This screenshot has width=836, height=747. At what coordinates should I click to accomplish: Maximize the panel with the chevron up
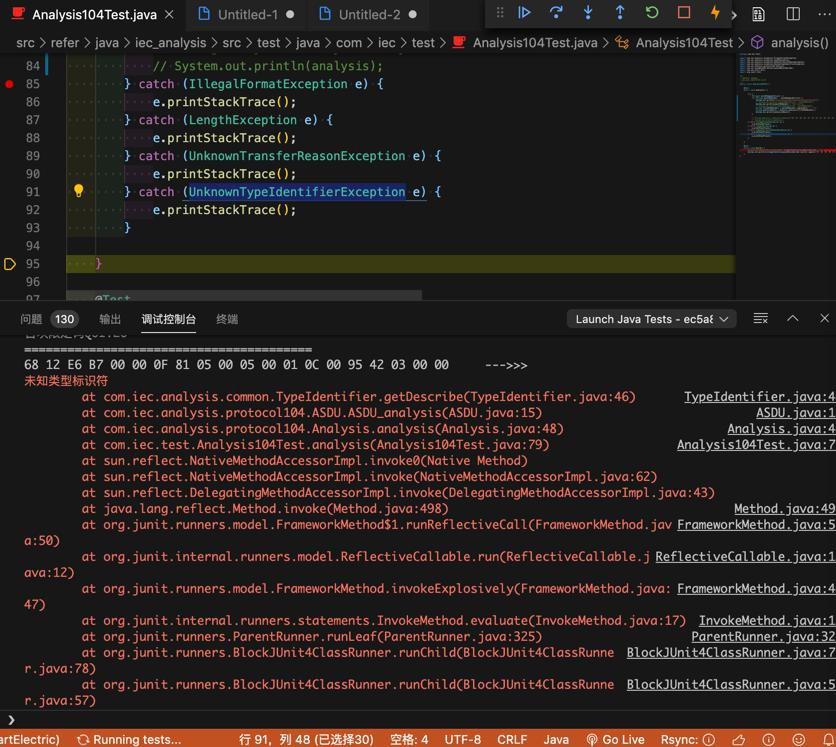pos(793,318)
